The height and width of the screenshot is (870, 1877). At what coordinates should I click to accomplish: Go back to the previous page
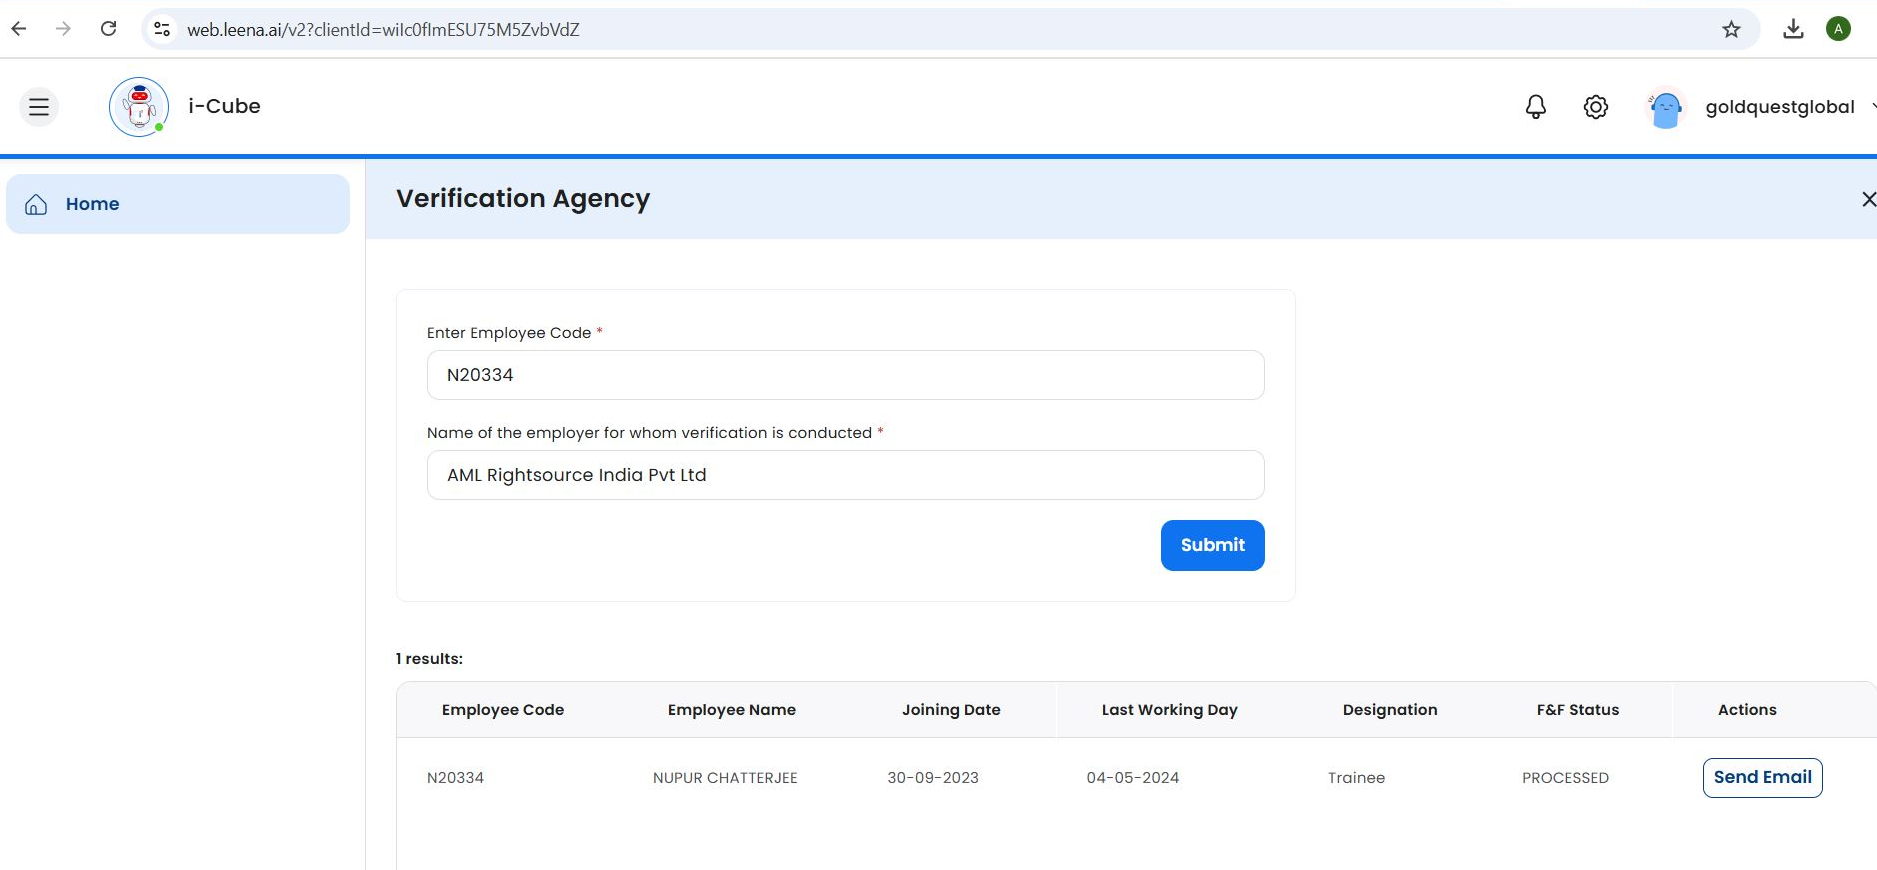coord(19,29)
